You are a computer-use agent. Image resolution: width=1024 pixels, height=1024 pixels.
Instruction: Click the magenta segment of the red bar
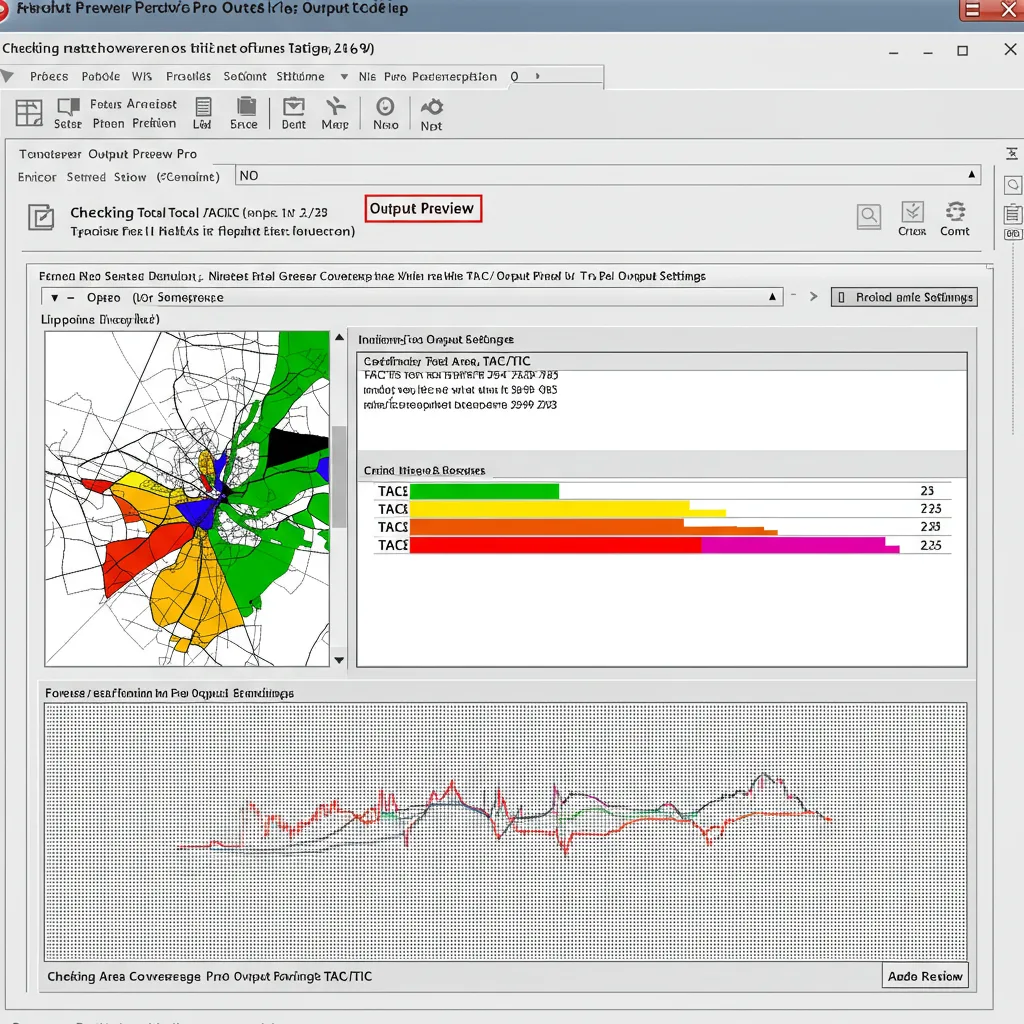click(x=799, y=545)
